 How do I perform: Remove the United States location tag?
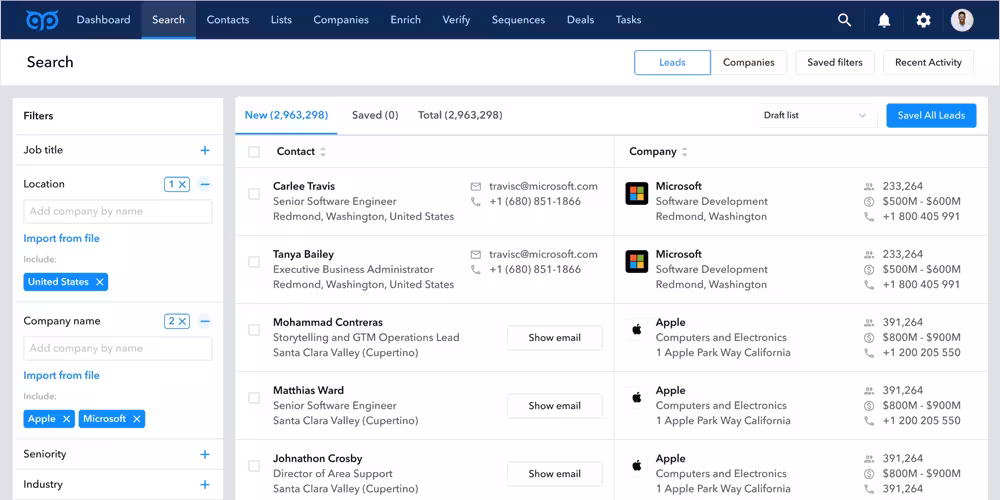click(x=99, y=282)
